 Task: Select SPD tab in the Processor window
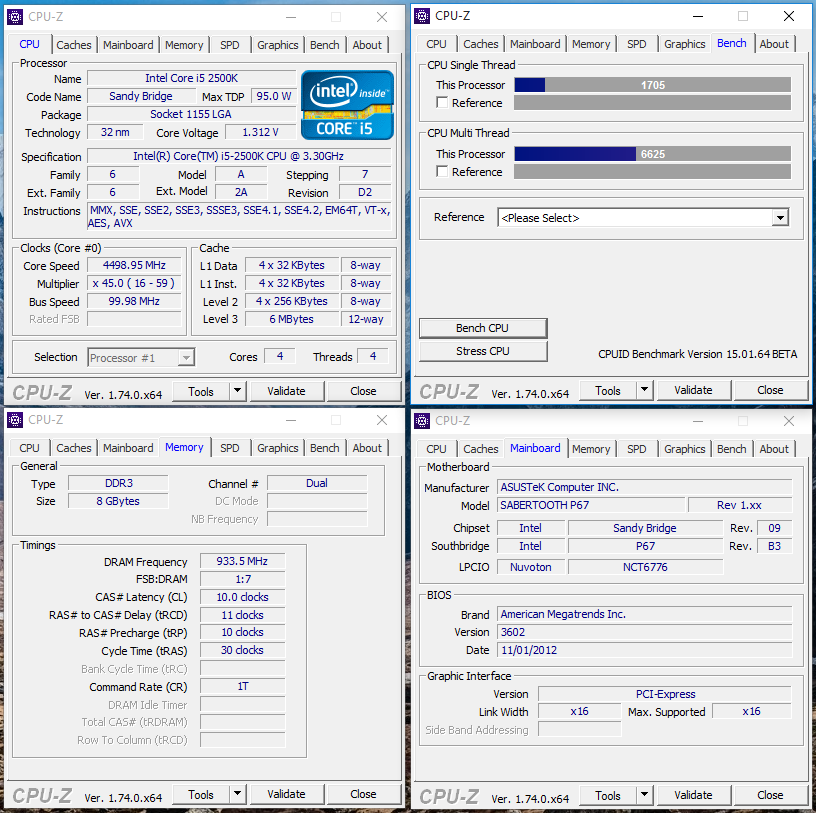(230, 45)
